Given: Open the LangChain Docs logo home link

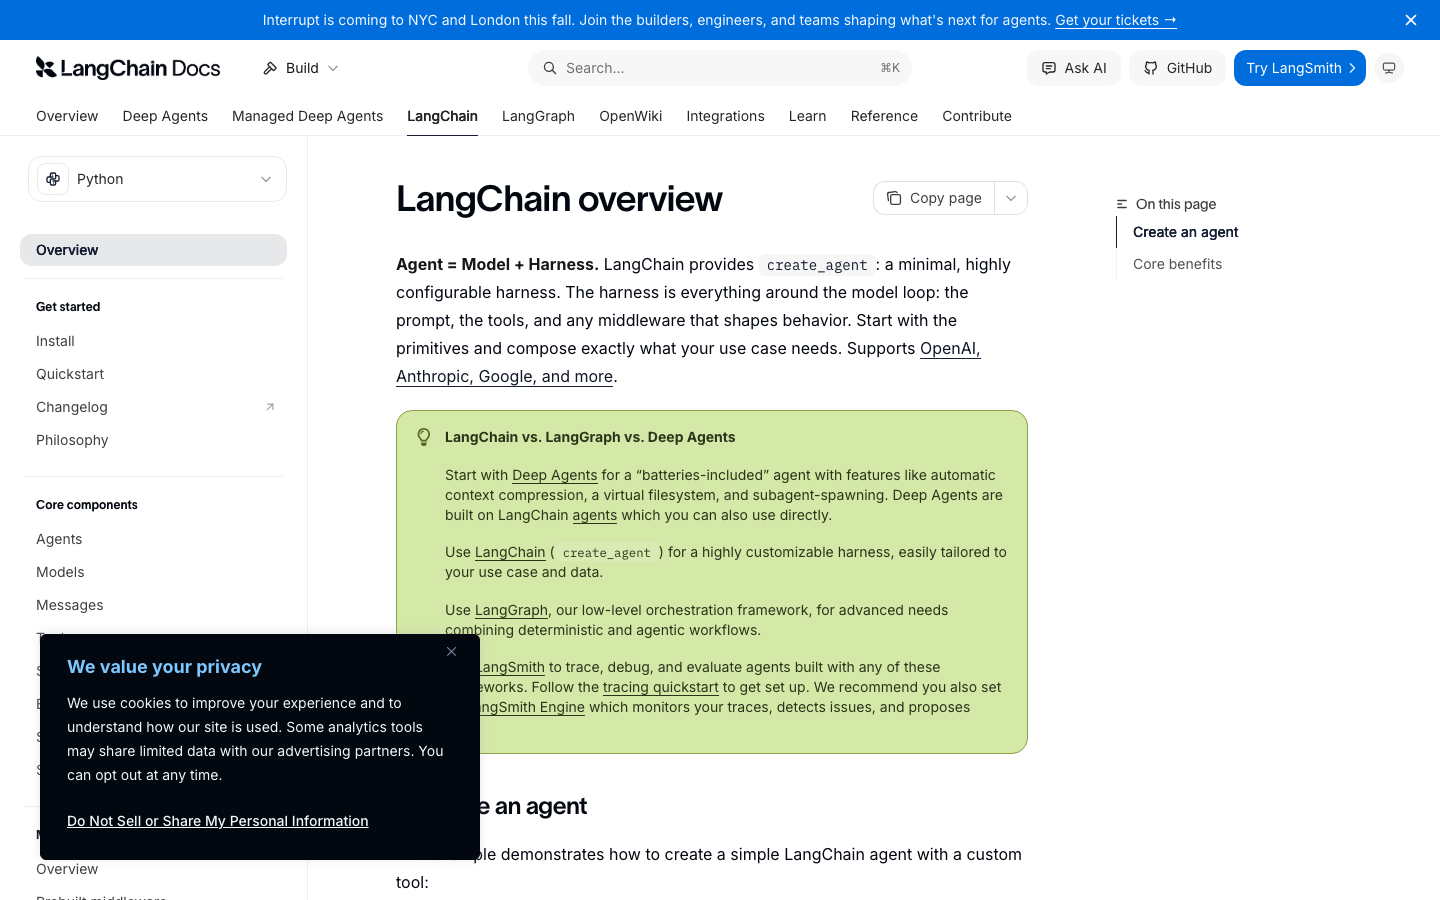Looking at the screenshot, I should [128, 68].
